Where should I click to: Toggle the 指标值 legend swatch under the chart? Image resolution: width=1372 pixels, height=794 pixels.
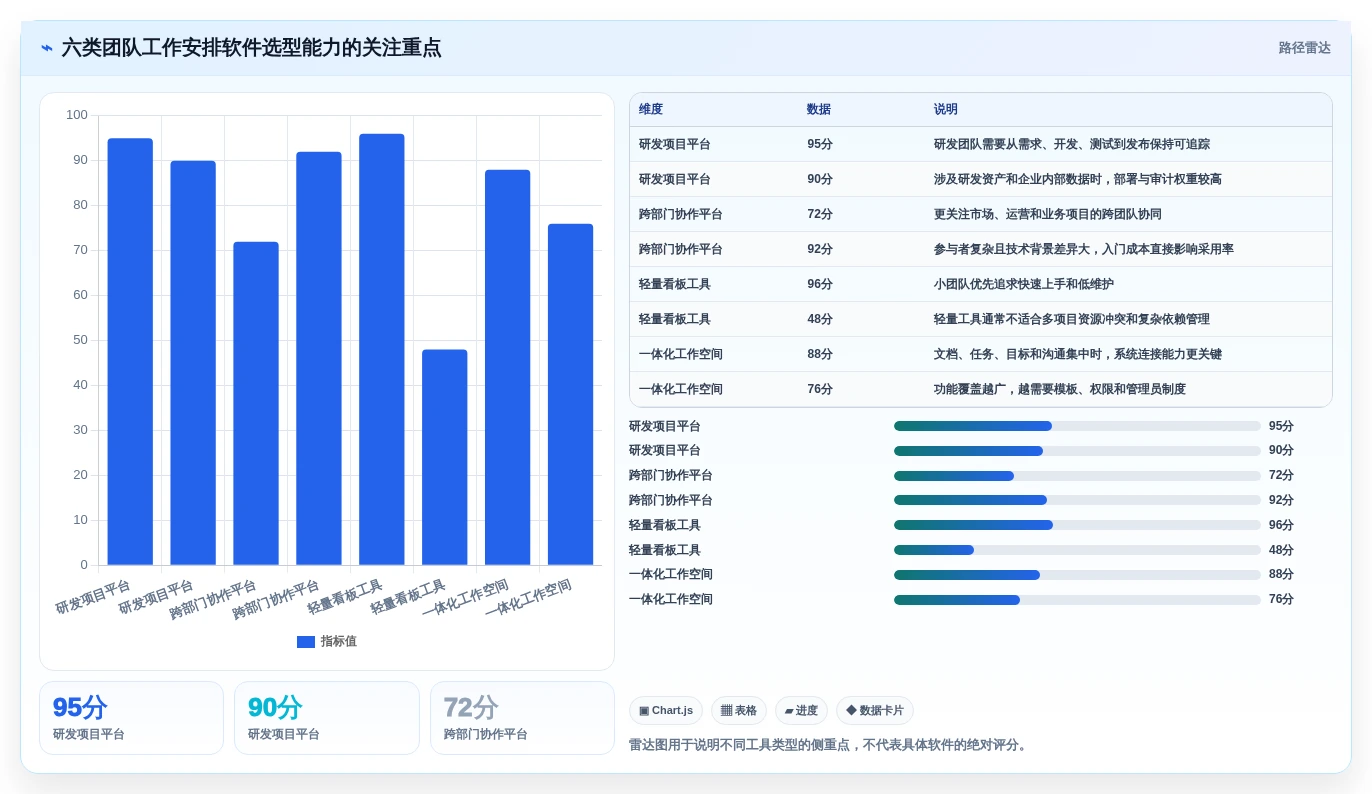pos(306,642)
